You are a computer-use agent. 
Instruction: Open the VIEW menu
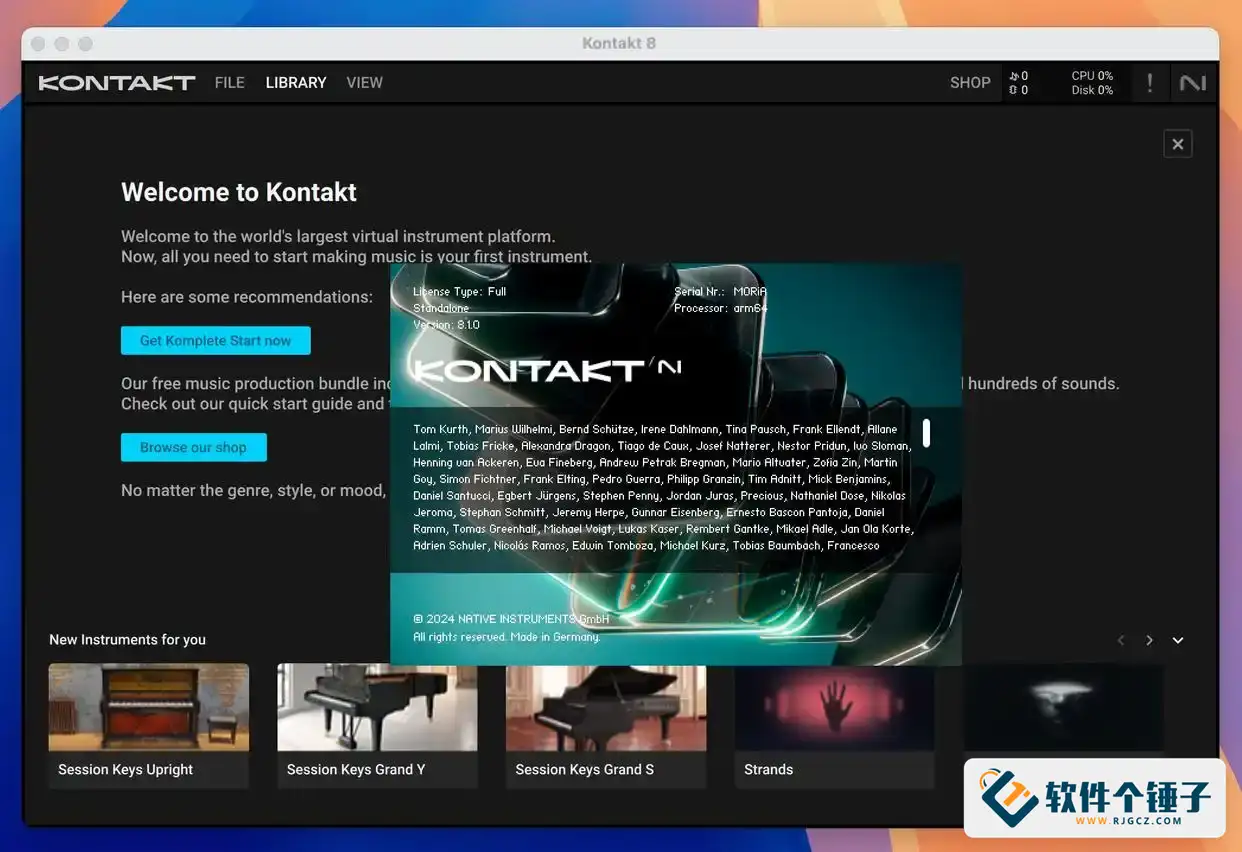[x=365, y=83]
